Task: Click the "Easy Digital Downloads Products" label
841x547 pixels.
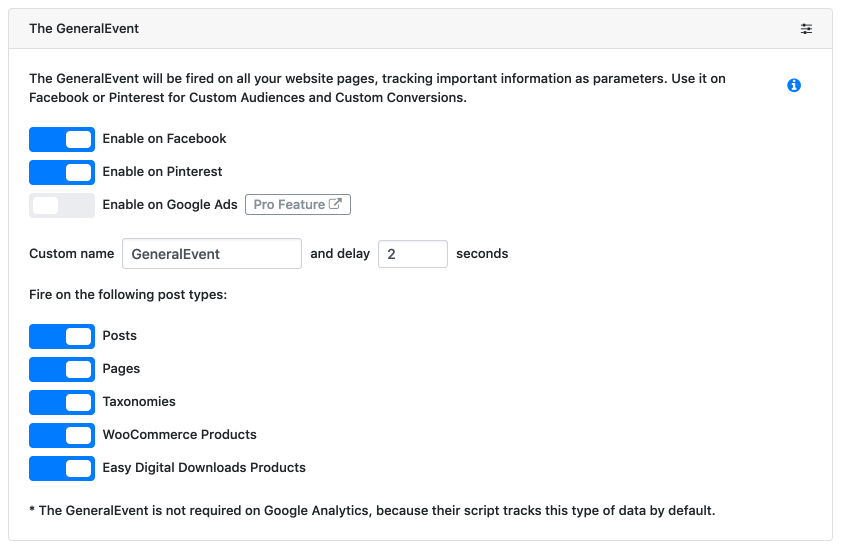Action: 204,468
